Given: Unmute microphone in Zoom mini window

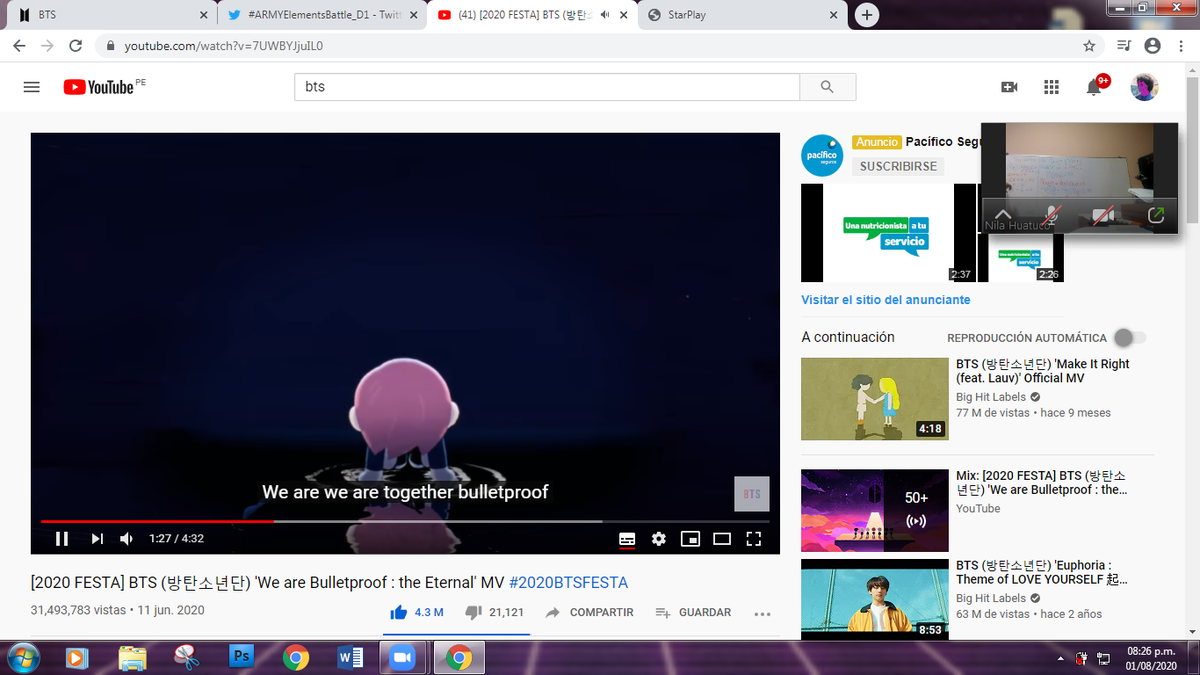Looking at the screenshot, I should click(x=1052, y=214).
